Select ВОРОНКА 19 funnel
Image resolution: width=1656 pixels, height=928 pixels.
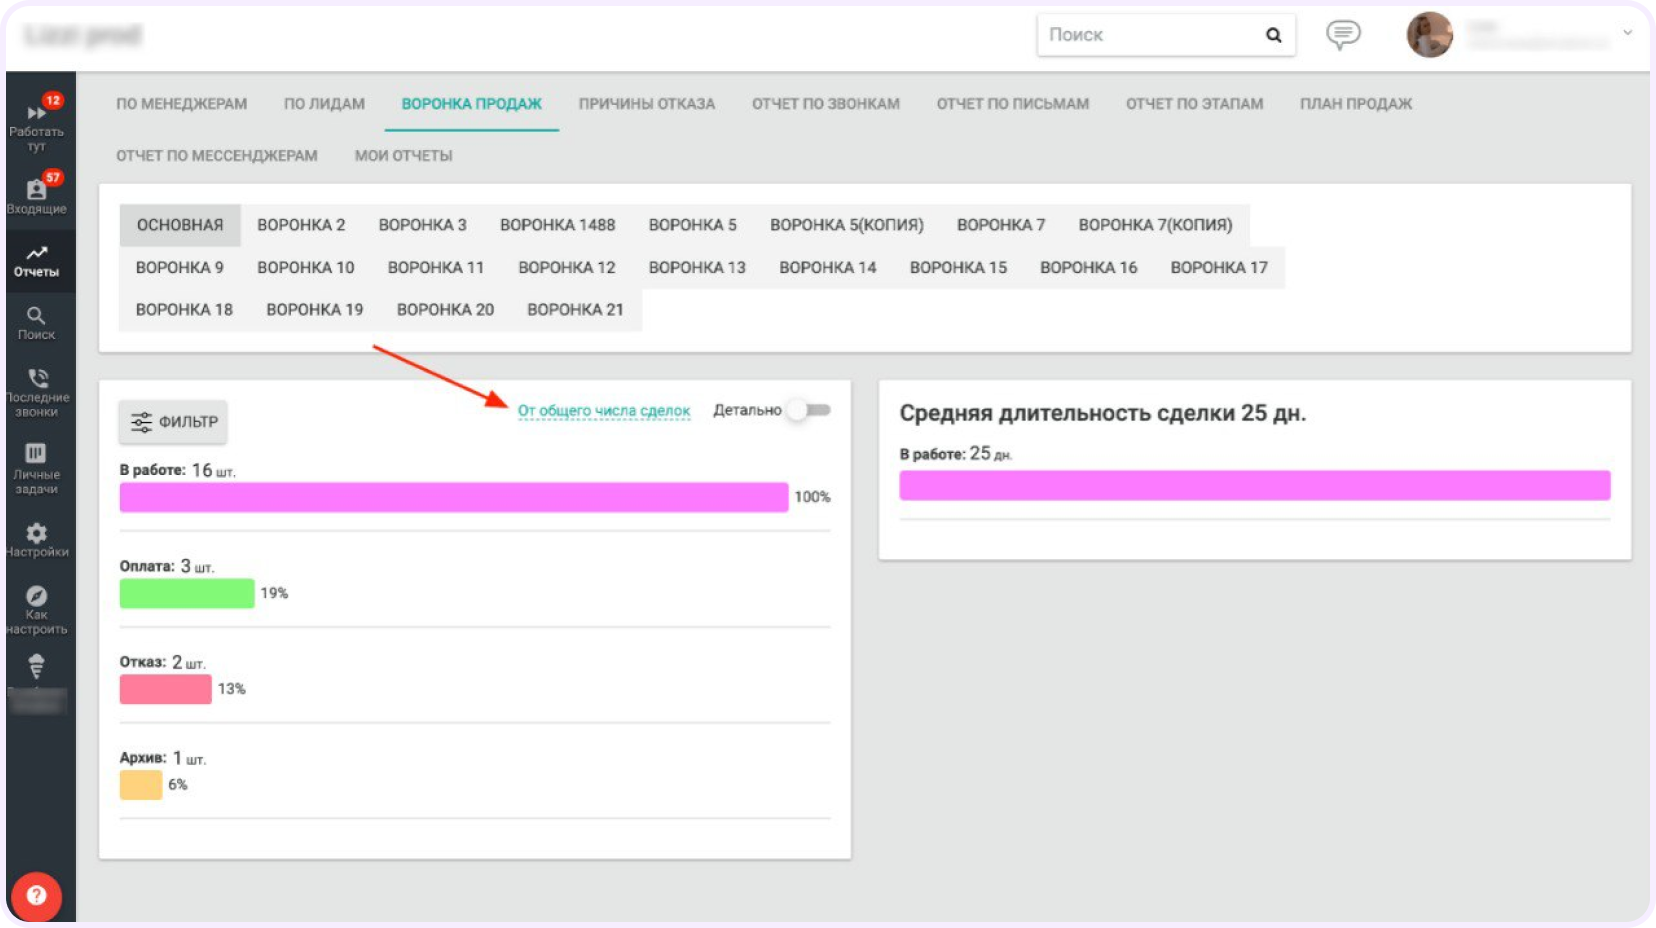point(315,310)
